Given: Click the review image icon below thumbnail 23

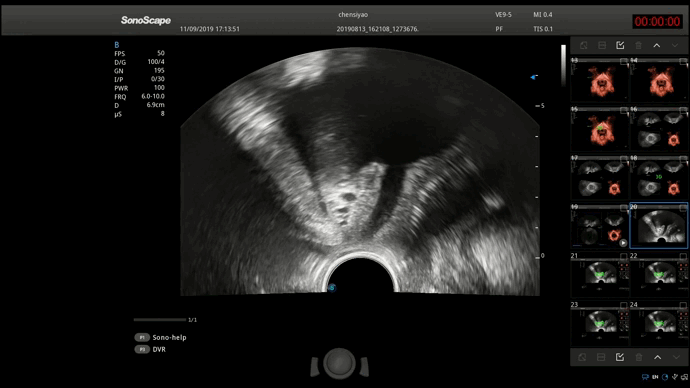Looking at the screenshot, I should pyautogui.click(x=583, y=357).
